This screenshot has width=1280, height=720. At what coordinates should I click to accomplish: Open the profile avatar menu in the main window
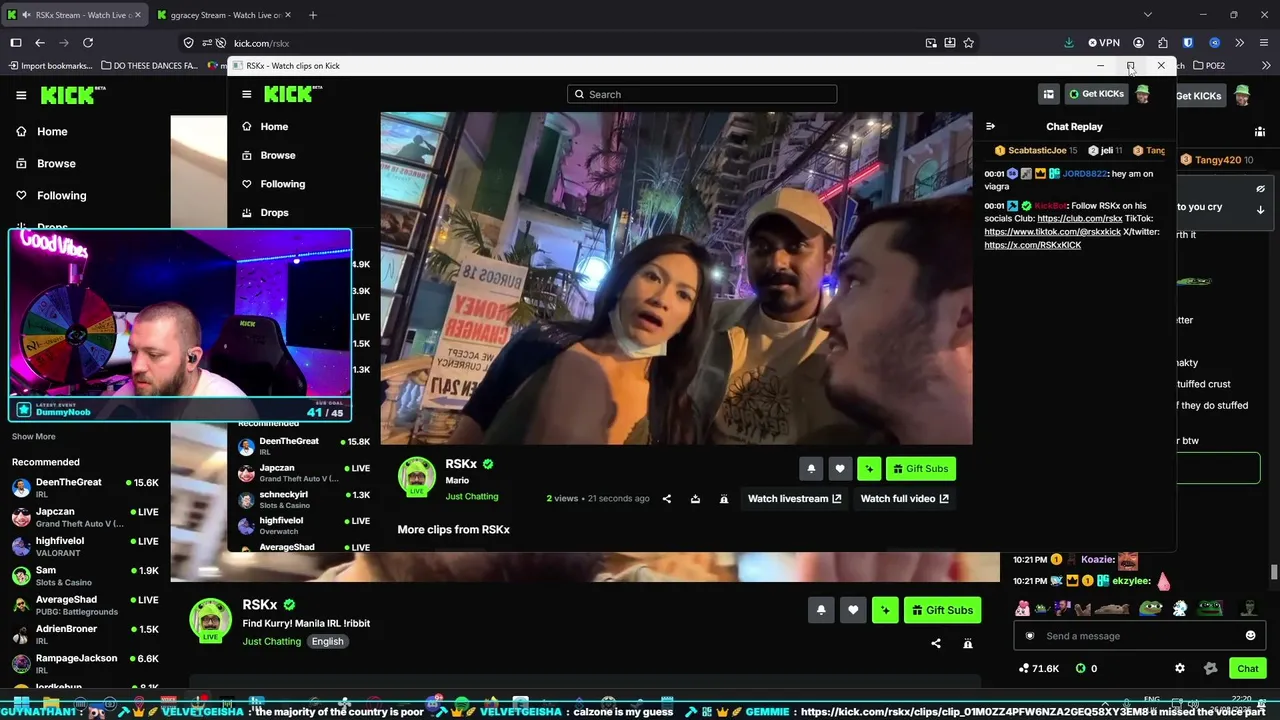(x=1242, y=96)
